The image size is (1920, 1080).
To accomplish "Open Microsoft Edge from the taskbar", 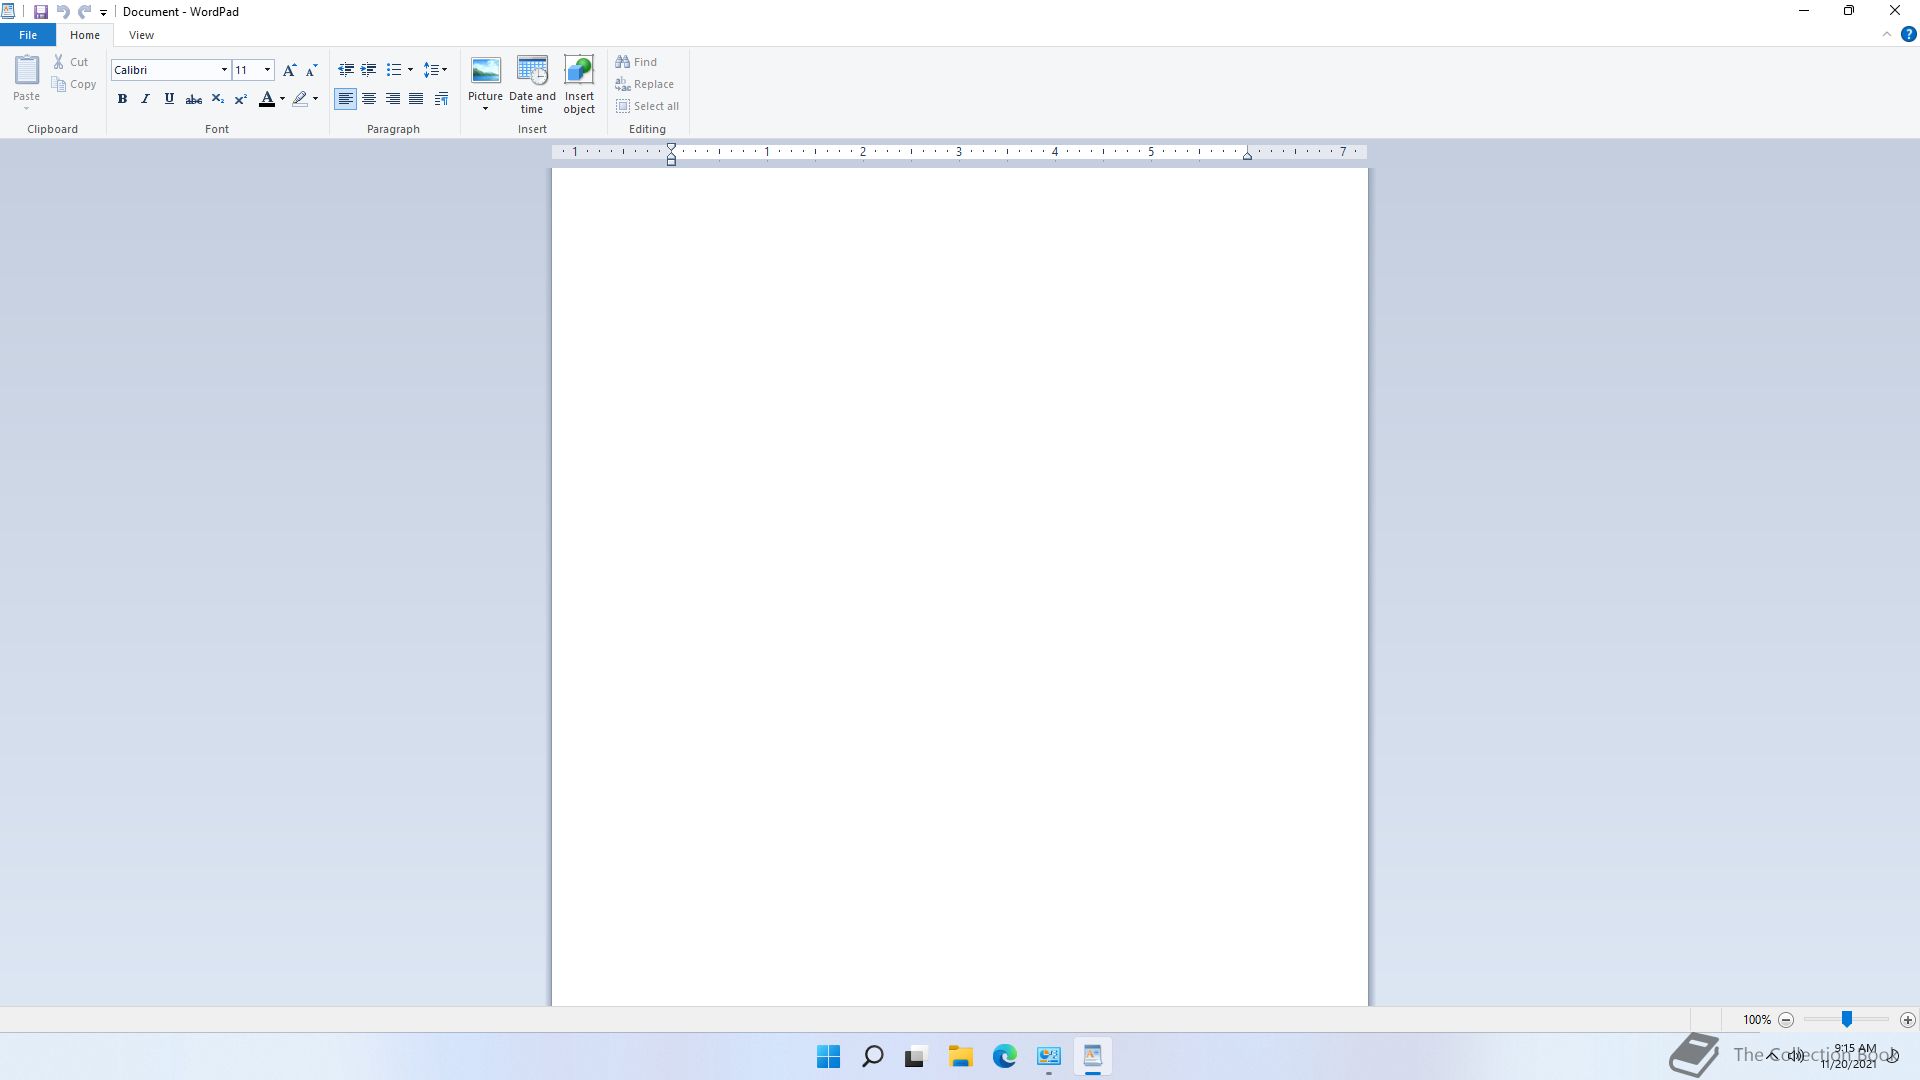I will (1004, 1056).
